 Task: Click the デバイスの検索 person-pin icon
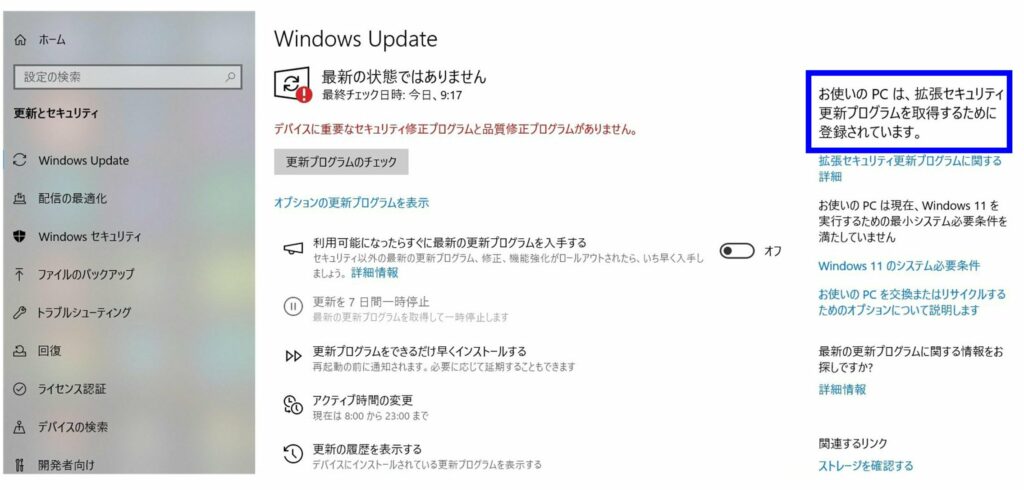20,427
